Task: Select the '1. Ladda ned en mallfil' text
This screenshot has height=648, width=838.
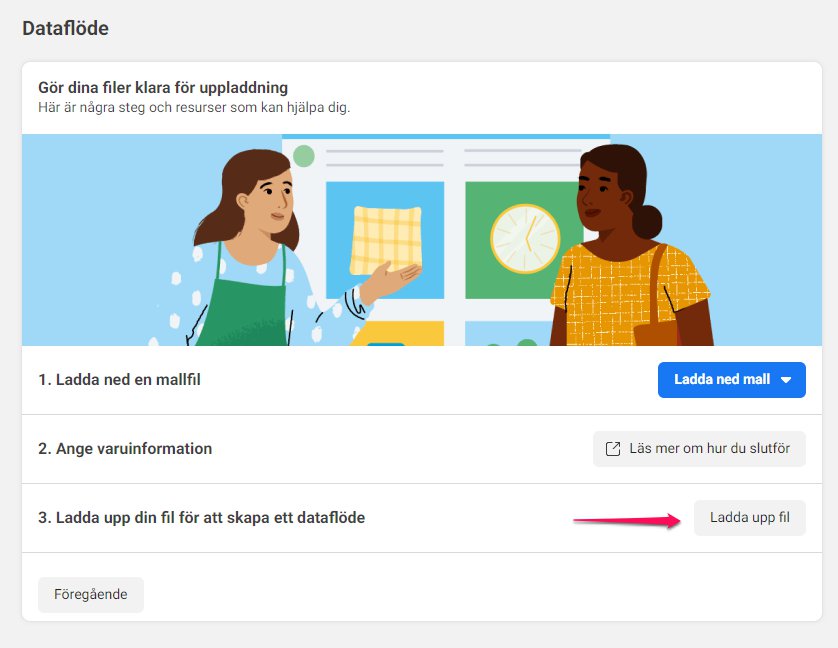Action: point(119,380)
